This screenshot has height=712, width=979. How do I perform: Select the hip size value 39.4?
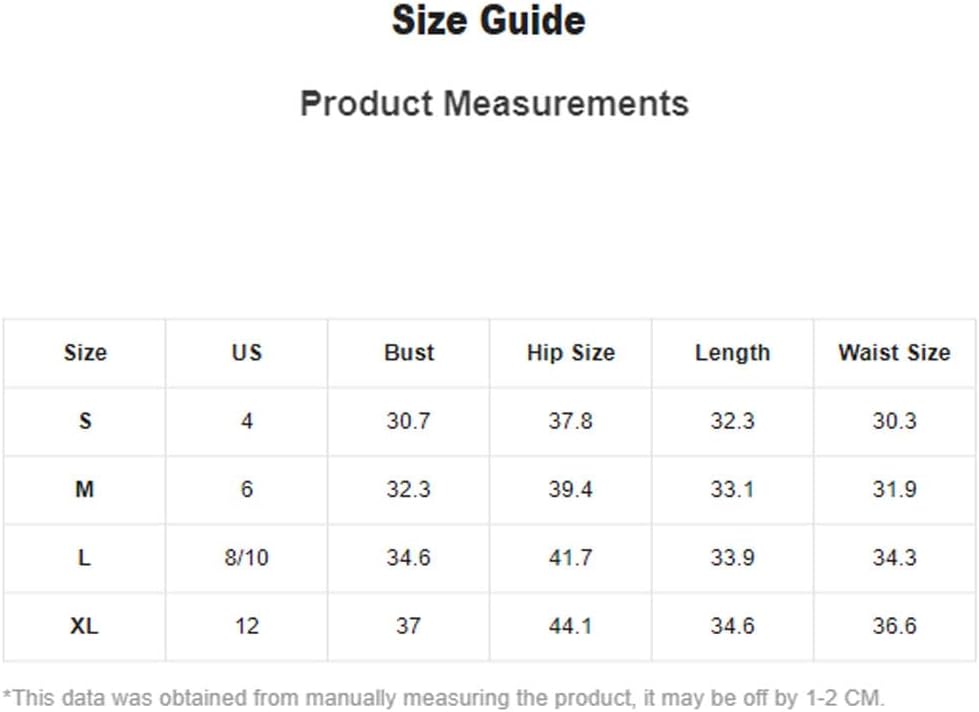pyautogui.click(x=571, y=489)
